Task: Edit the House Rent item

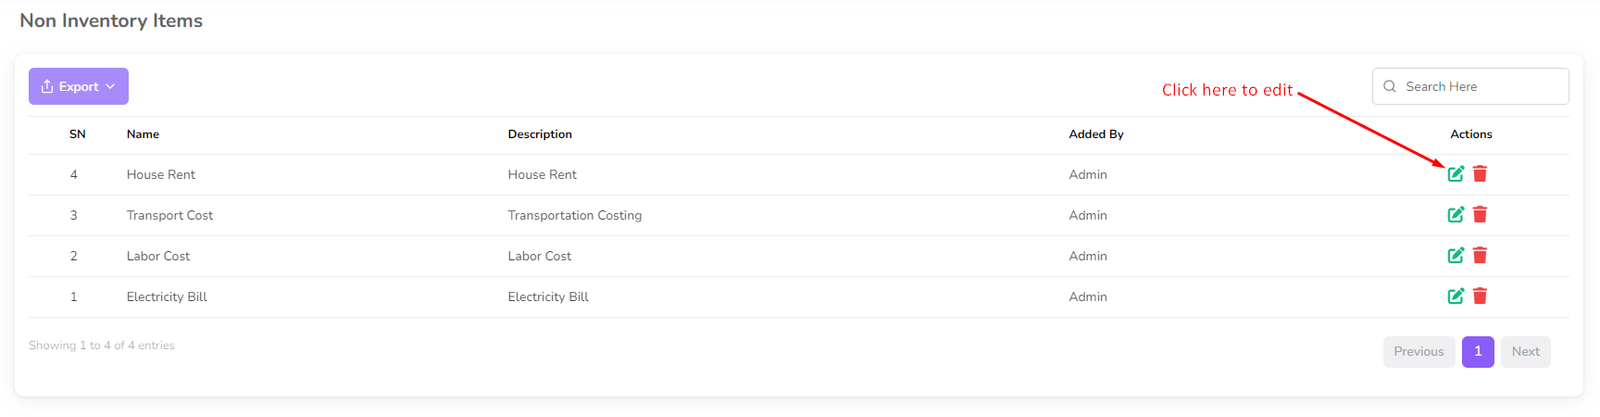Action: coord(1455,174)
